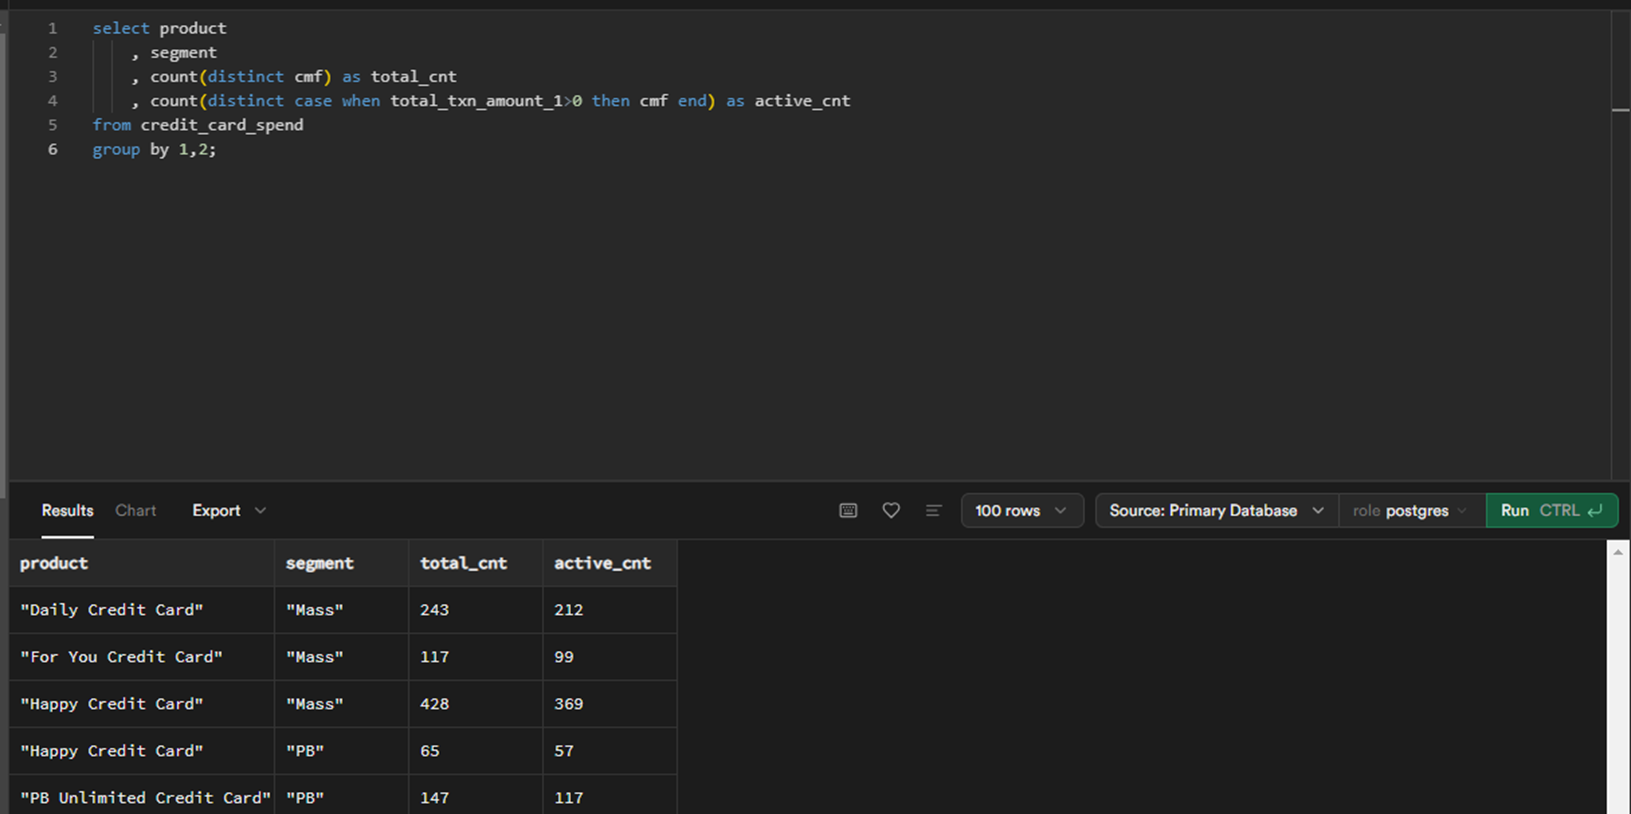Click total_cnt value 243
The height and width of the screenshot is (814, 1631).
coord(475,610)
